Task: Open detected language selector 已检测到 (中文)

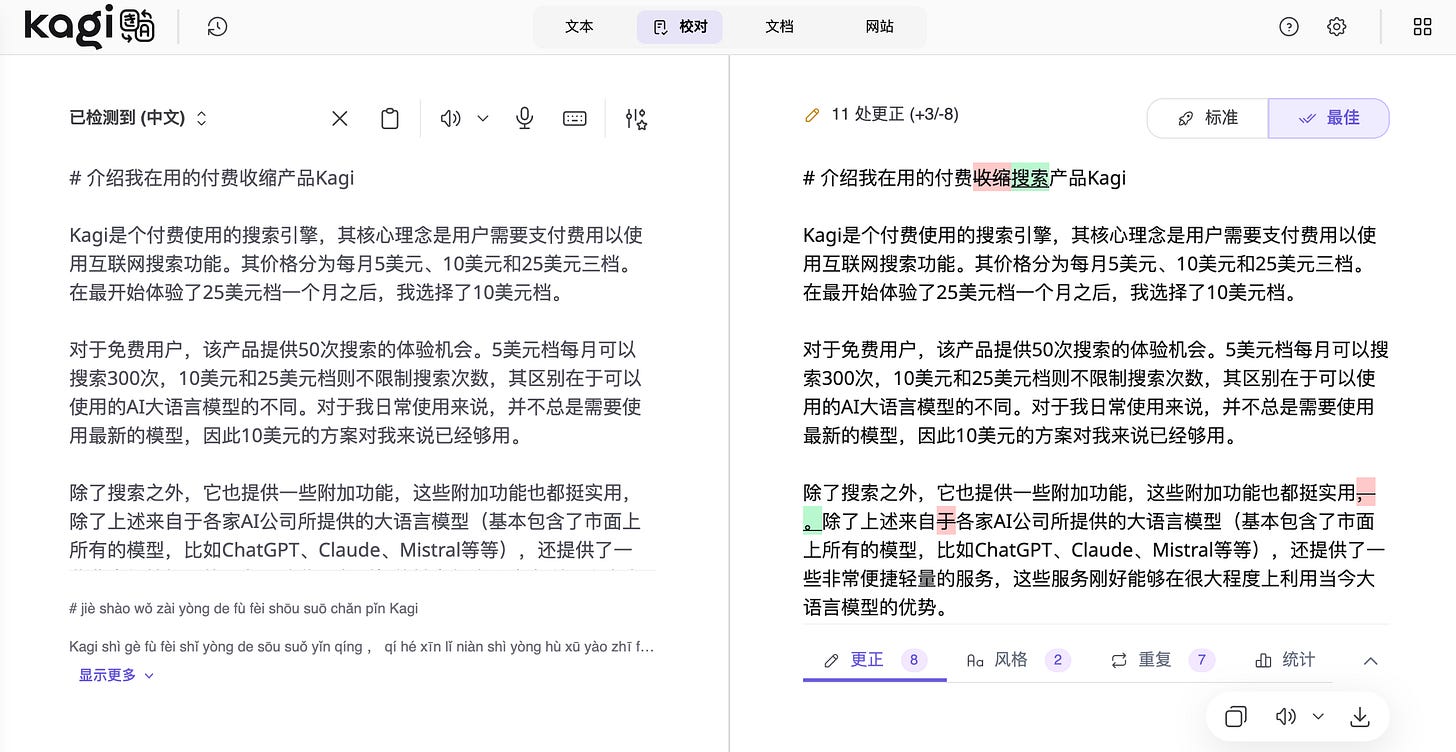Action: pyautogui.click(x=139, y=118)
